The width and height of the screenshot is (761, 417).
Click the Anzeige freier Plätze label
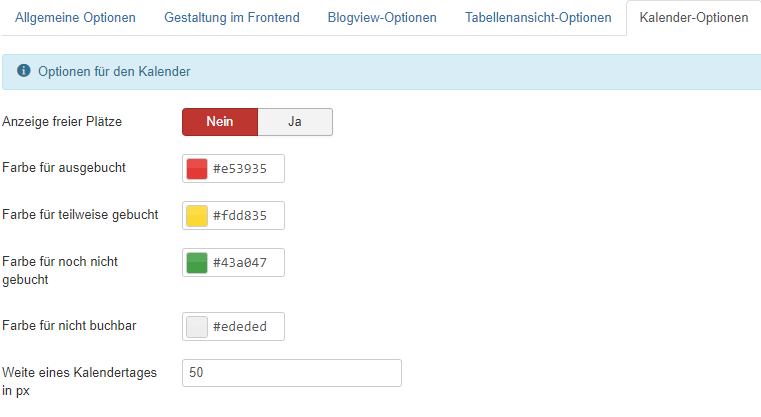[62, 122]
